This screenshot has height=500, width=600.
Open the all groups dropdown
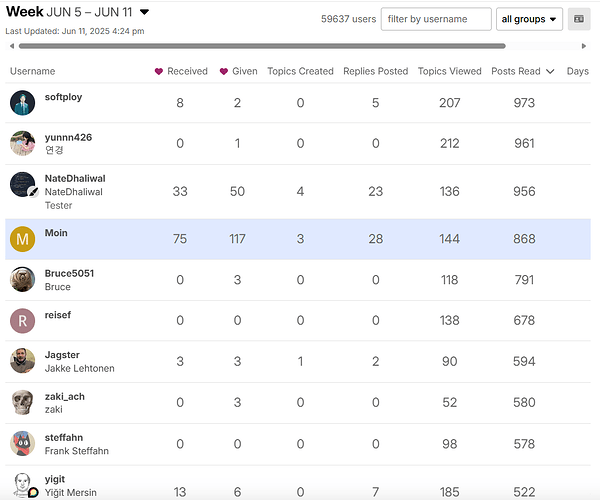[x=529, y=19]
